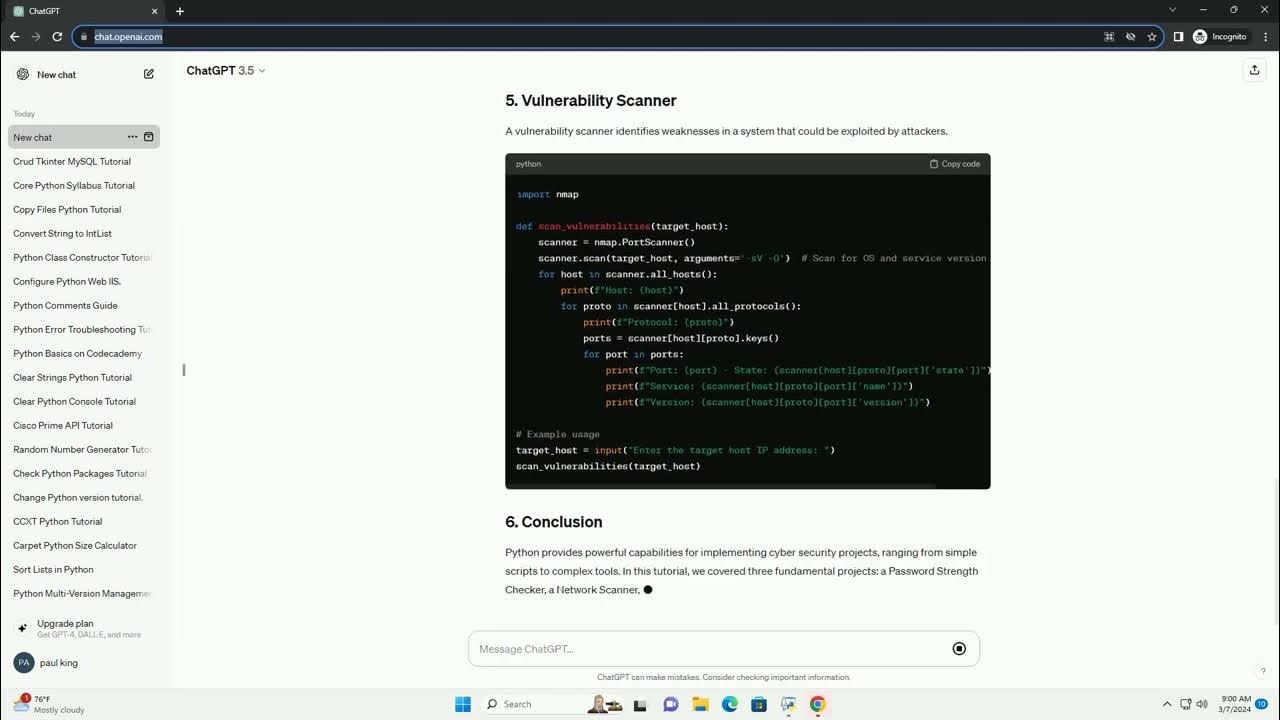Open the paul king account menu
The height and width of the screenshot is (720, 1280).
tap(84, 663)
